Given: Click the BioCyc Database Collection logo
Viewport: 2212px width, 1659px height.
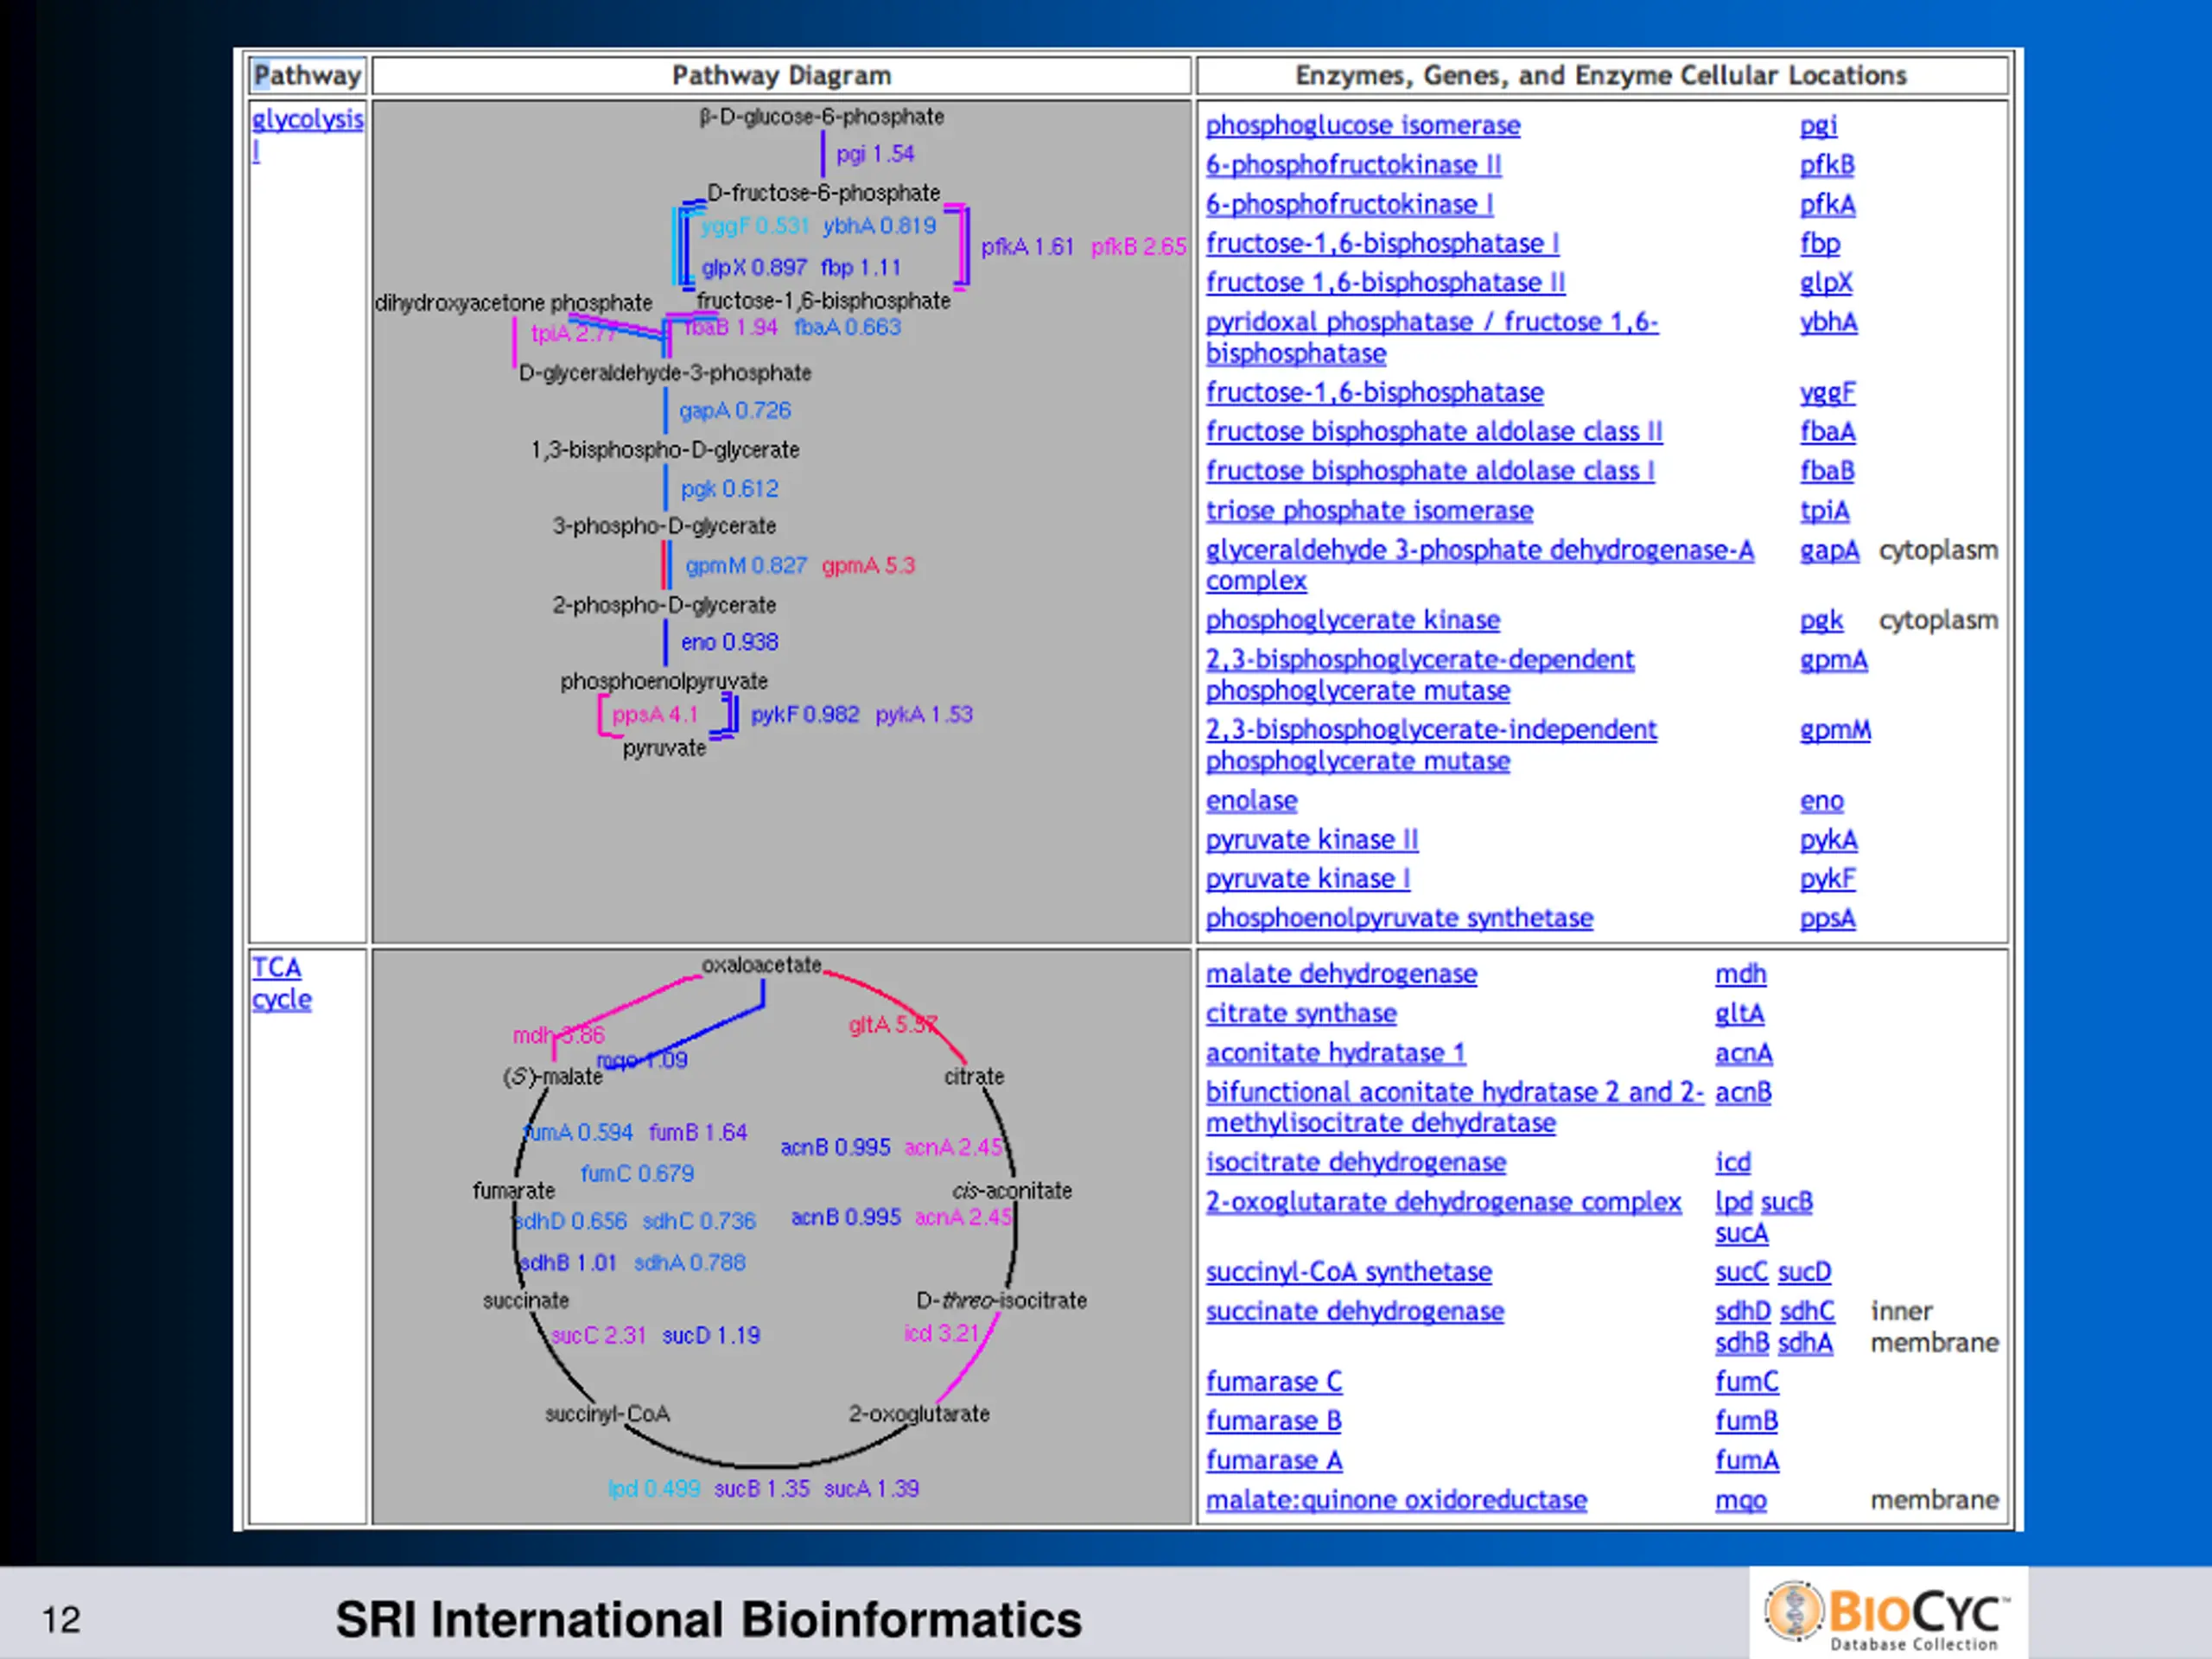Looking at the screenshot, I should point(1886,1613).
